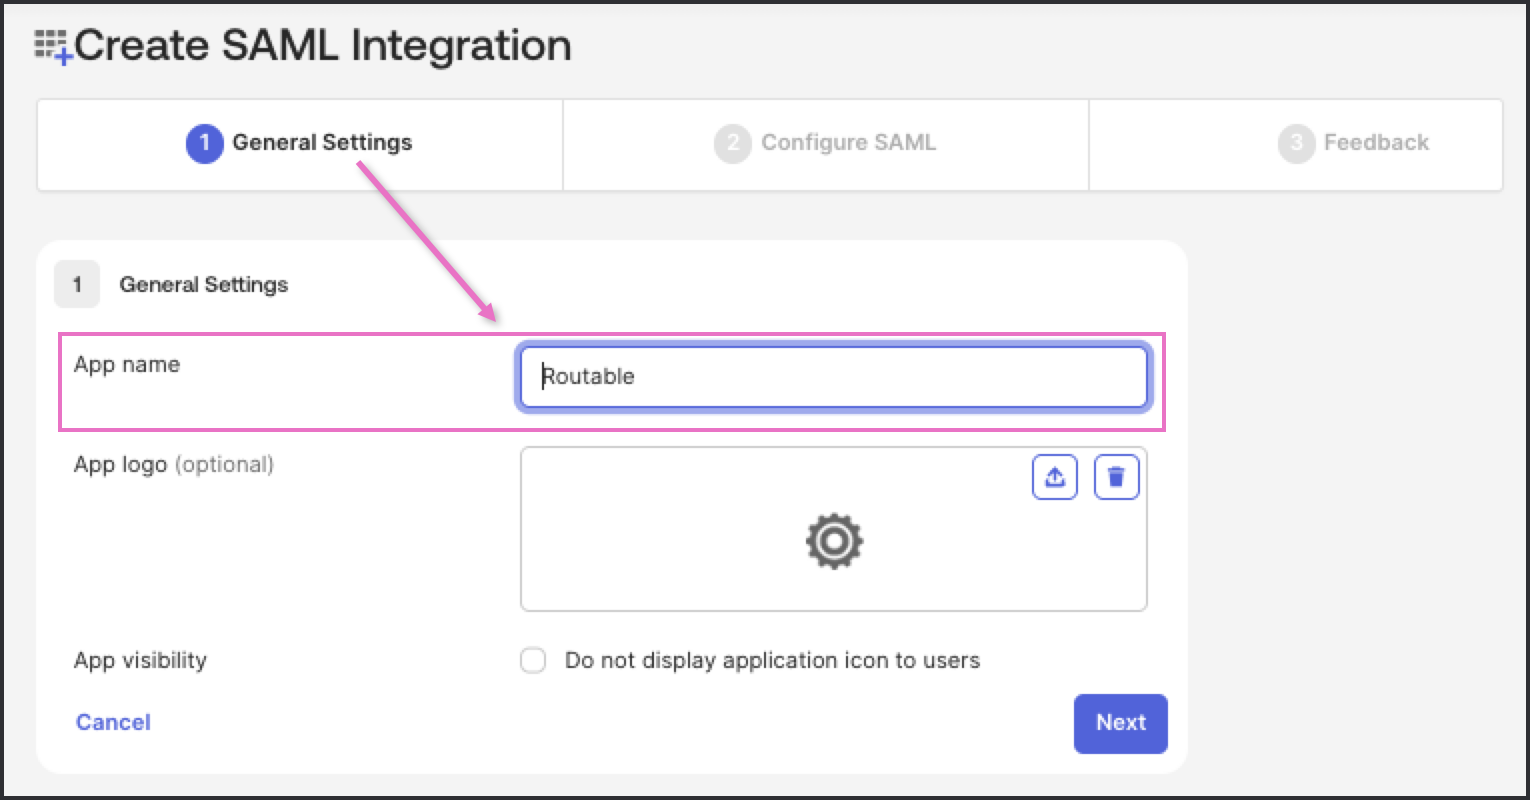Screen dimensions: 1530x800
Task: Click the trash icon to delete the logo
Action: (x=1116, y=477)
